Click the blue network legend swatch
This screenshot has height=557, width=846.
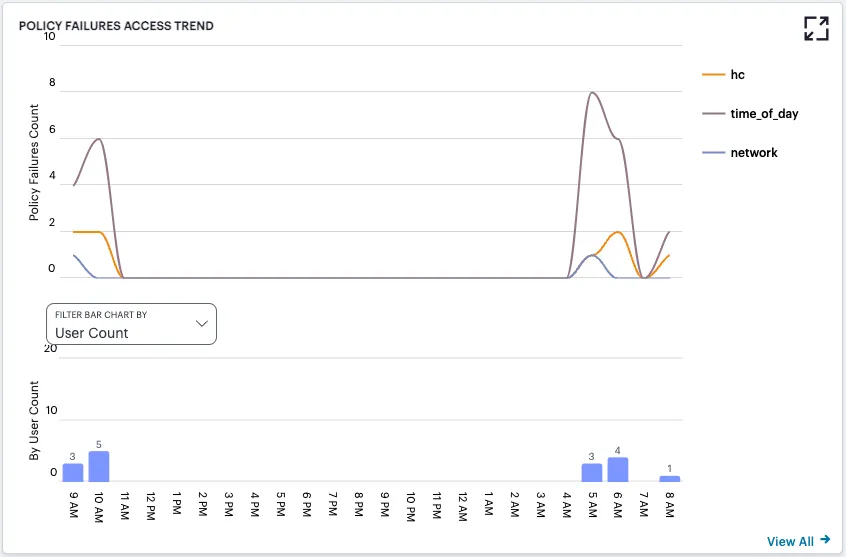tap(713, 153)
